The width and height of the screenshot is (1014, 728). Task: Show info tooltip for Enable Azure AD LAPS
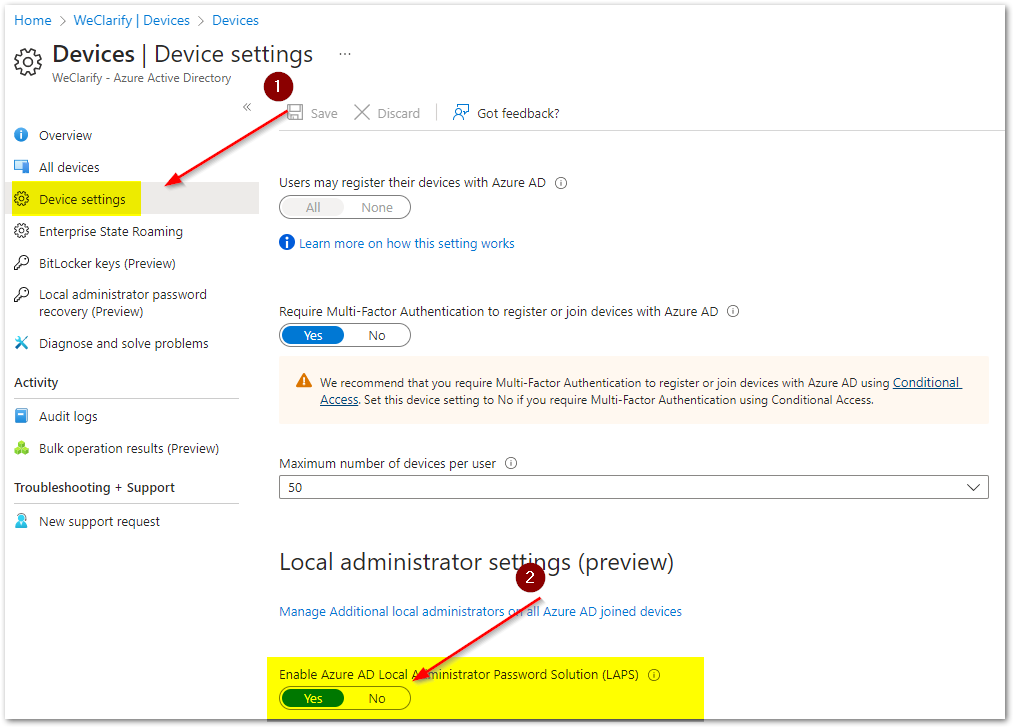654,674
